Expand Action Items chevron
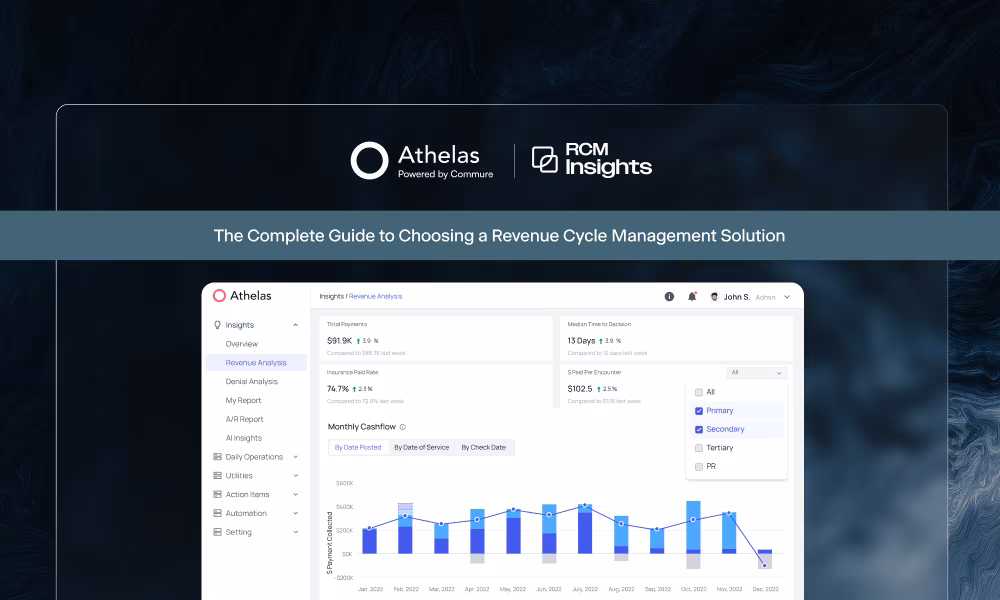Screen dimensions: 1000x600 pos(295,495)
